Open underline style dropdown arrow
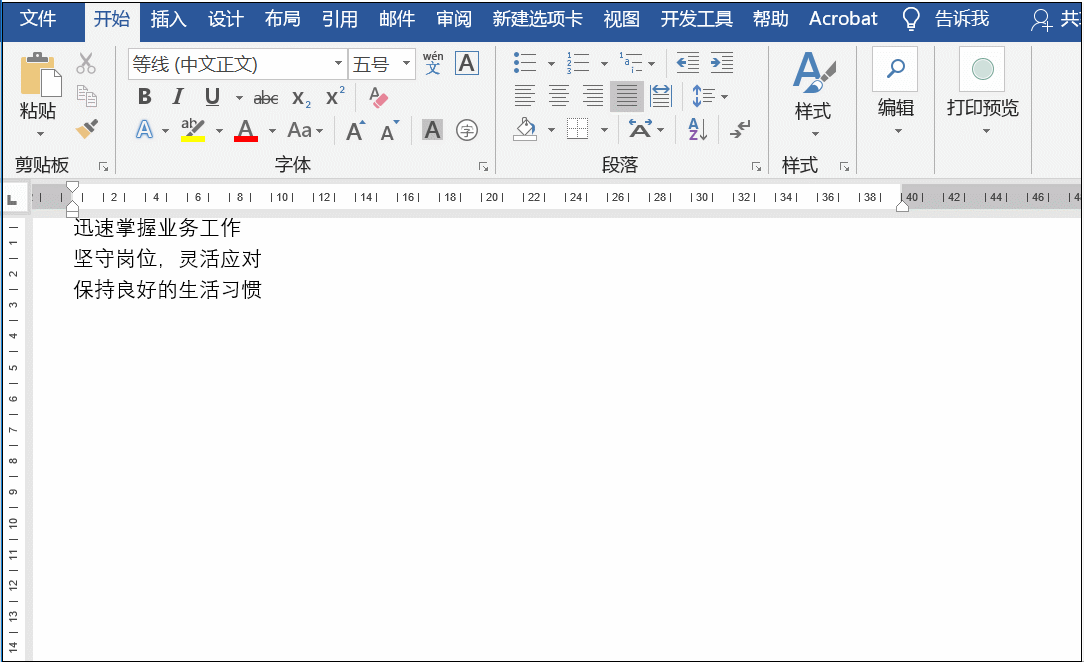Image resolution: width=1084 pixels, height=662 pixels. [x=239, y=97]
